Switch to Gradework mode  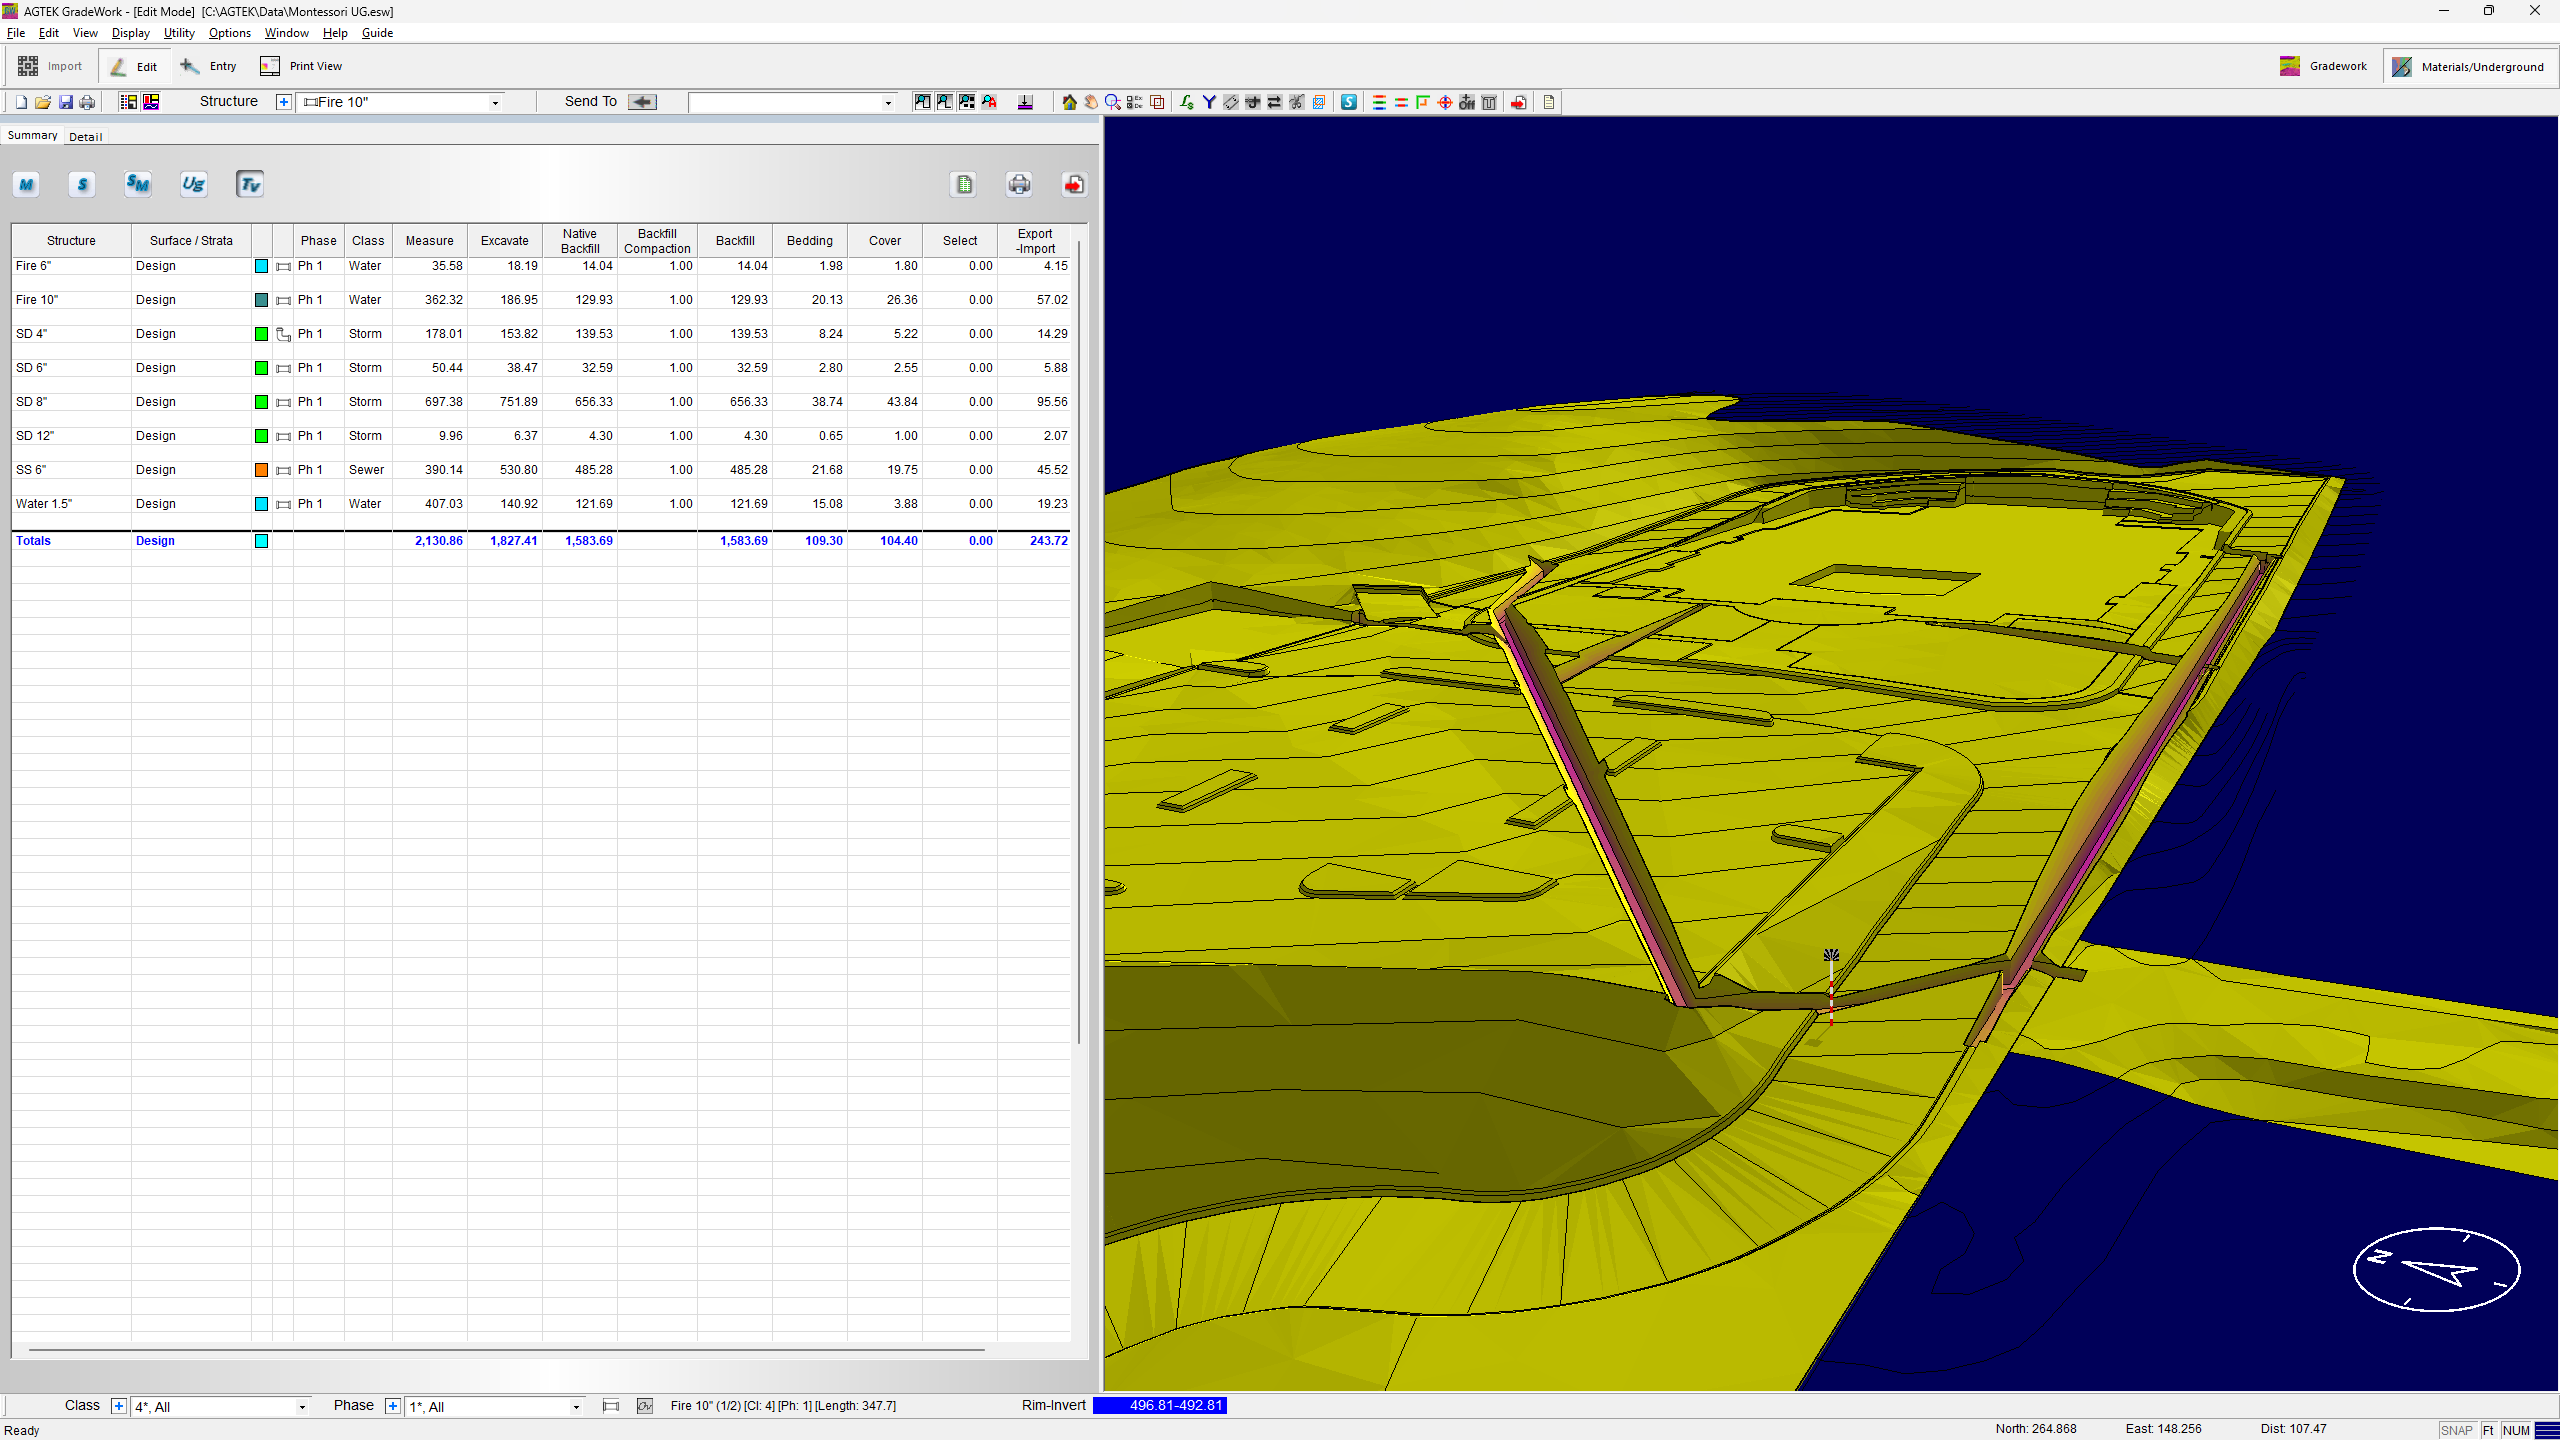pos(2324,66)
